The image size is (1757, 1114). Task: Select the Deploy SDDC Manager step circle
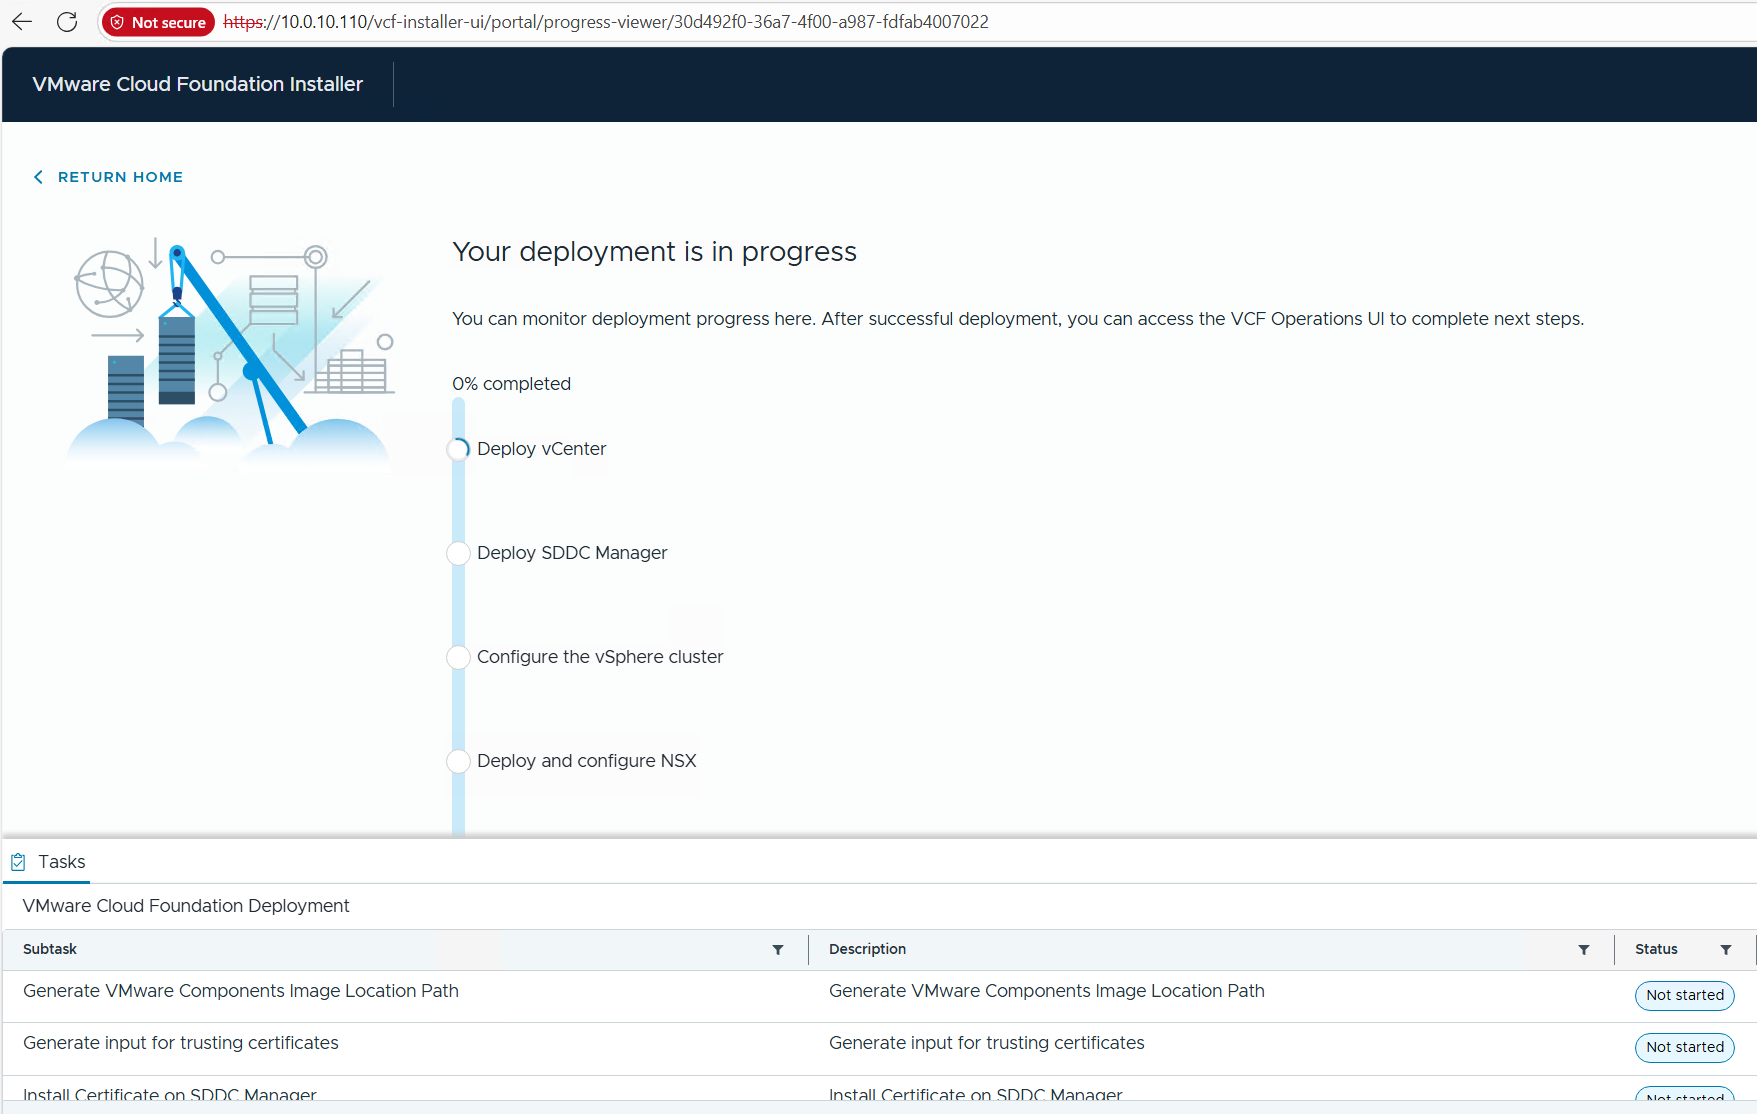pyautogui.click(x=458, y=553)
